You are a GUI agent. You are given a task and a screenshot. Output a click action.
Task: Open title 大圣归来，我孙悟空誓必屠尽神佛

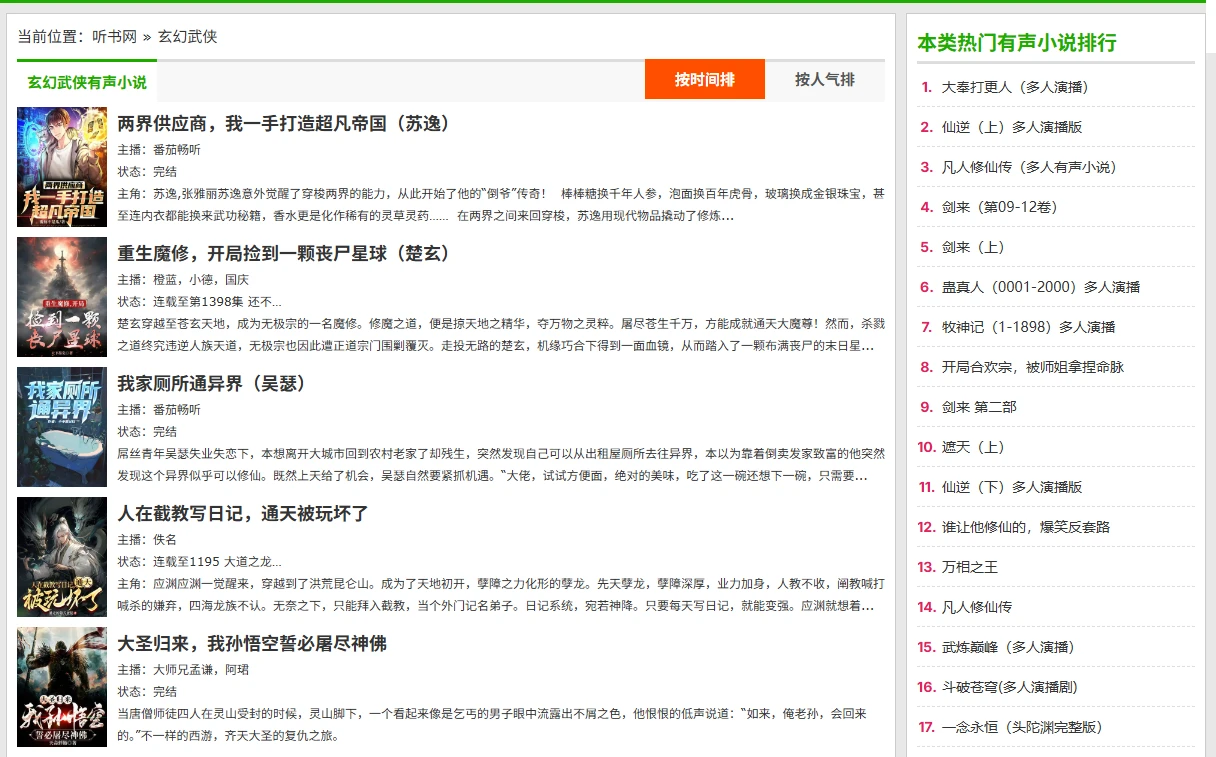tap(252, 644)
